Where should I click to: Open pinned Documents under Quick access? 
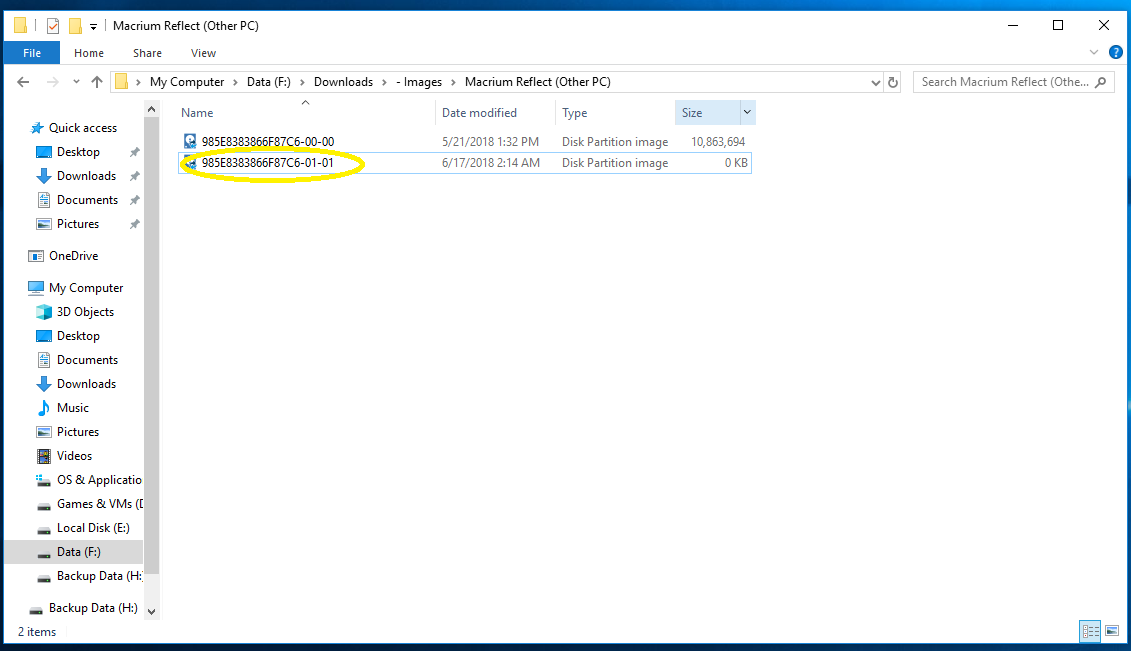pyautogui.click(x=87, y=200)
